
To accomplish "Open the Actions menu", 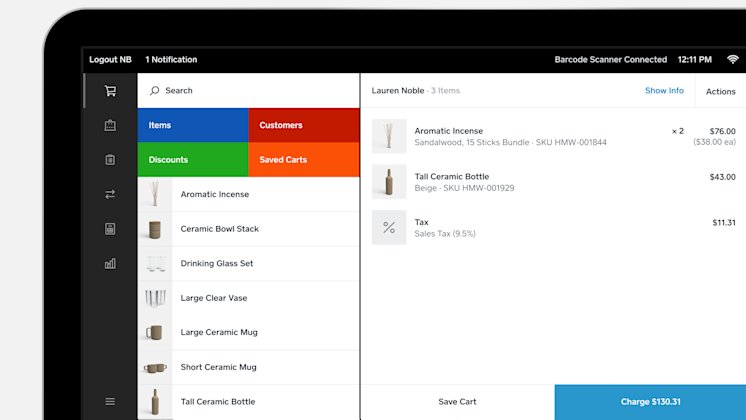I will coord(720,91).
